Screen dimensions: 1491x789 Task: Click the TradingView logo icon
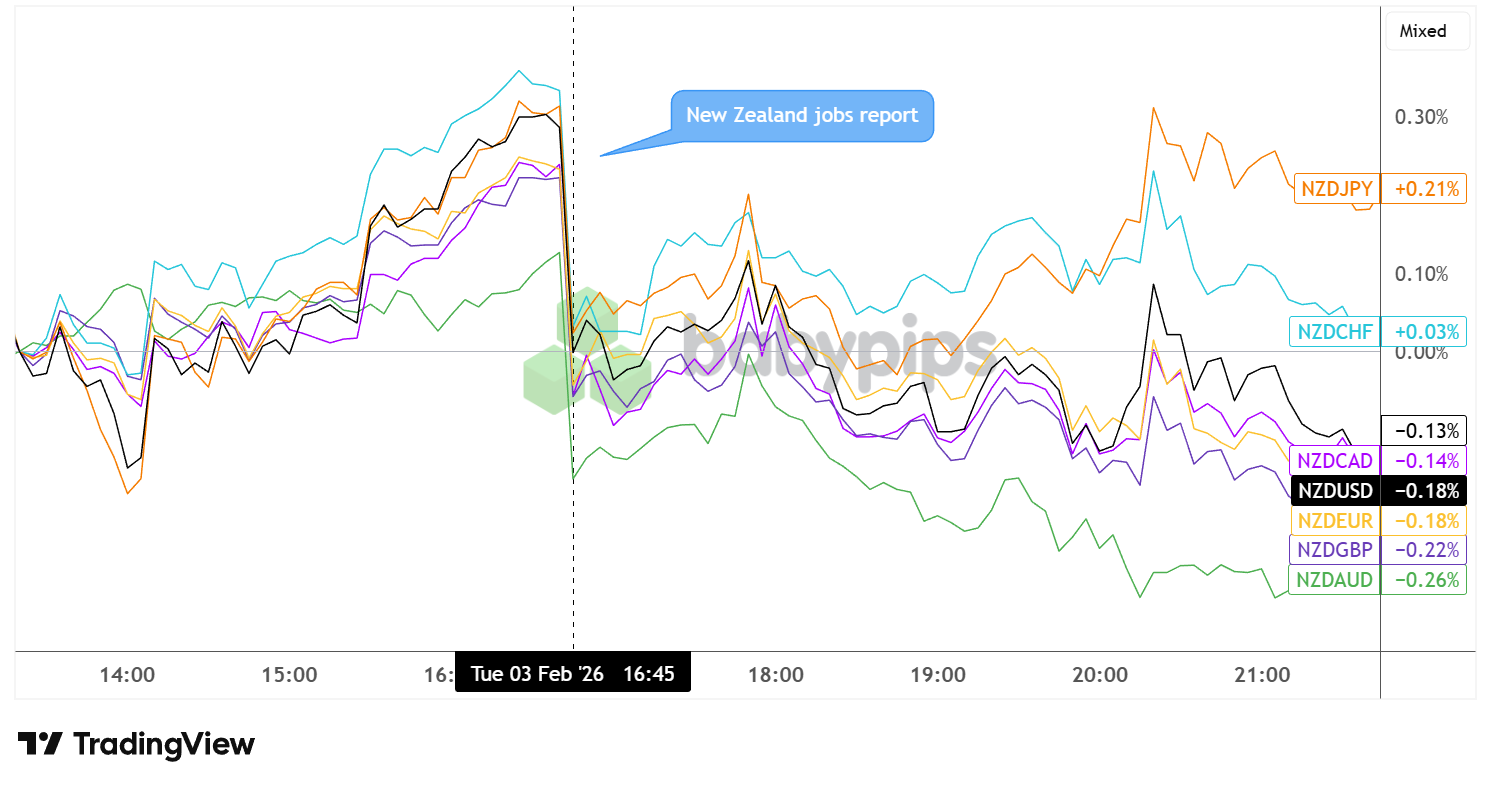click(x=40, y=744)
